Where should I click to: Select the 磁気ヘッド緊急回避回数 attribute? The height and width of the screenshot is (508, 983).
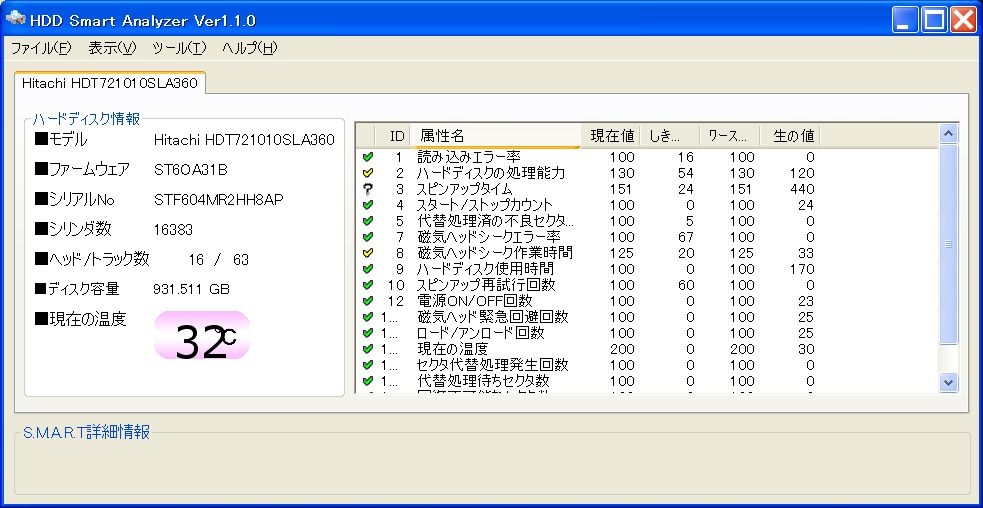pos(493,317)
